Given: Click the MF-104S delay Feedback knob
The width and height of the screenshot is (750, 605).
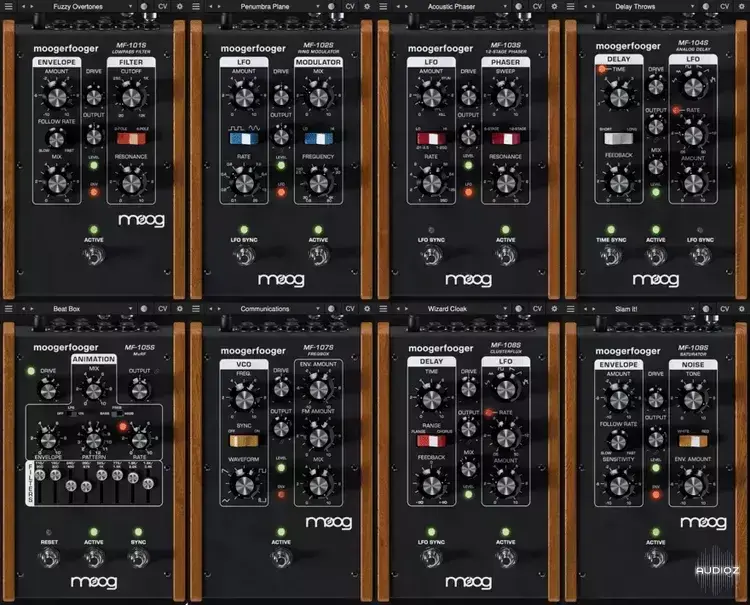Looking at the screenshot, I should (618, 183).
